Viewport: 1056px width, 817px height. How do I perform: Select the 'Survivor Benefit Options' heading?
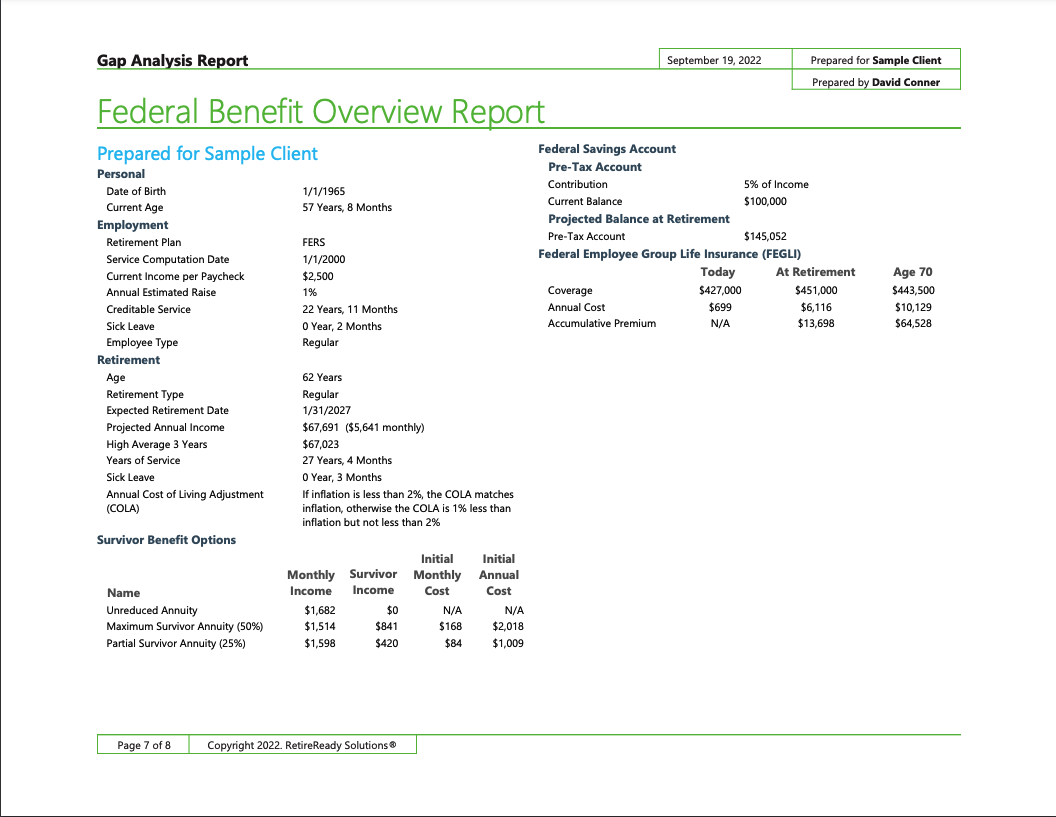point(166,540)
